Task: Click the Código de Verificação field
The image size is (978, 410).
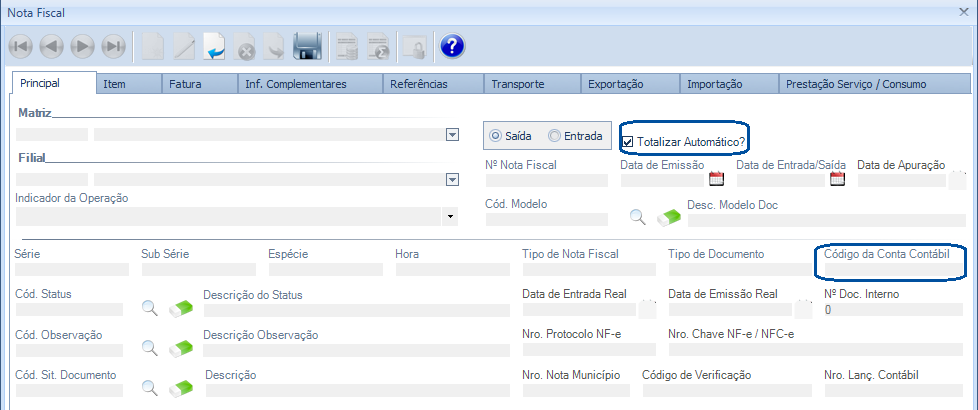Action: [728, 391]
